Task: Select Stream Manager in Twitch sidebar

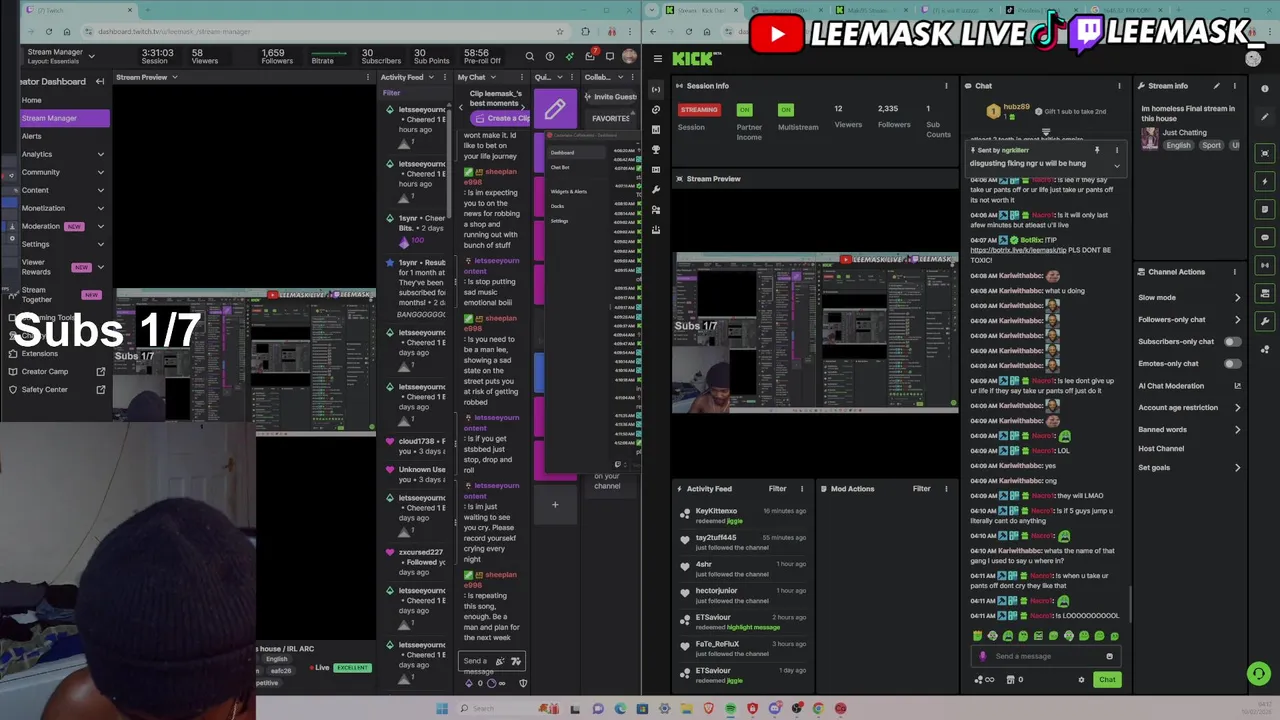Action: pyautogui.click(x=64, y=118)
